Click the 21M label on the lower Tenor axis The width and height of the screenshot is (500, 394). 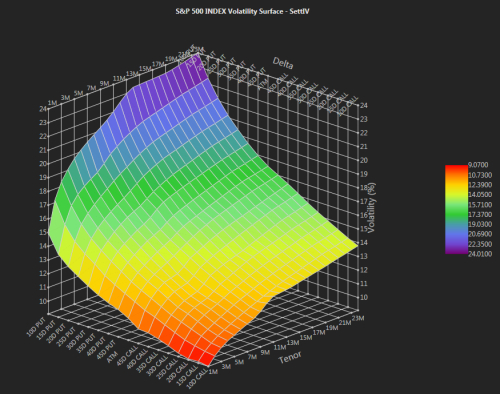tap(345, 323)
